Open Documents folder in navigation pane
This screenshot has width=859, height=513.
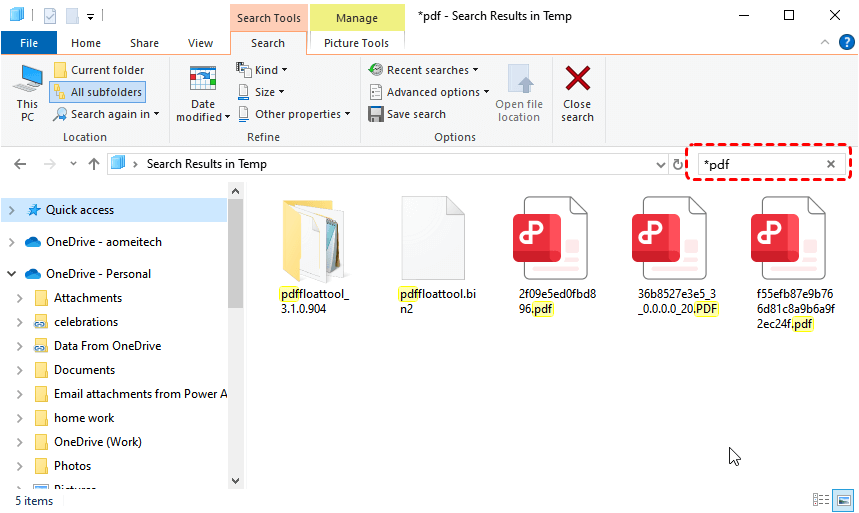click(84, 370)
